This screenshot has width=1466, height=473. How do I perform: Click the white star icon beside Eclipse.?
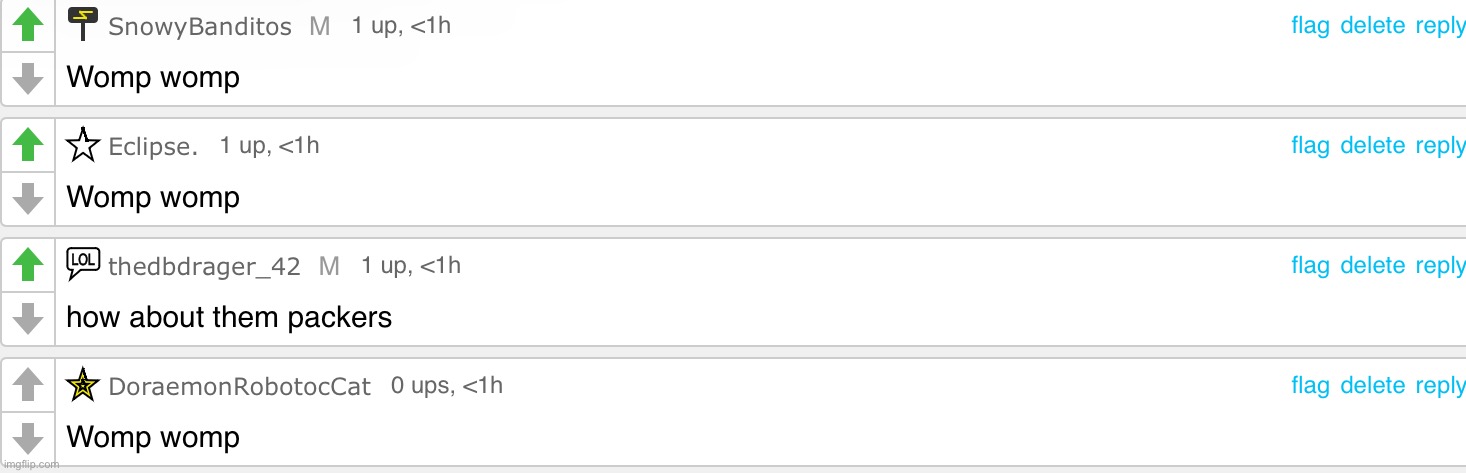(x=83, y=145)
